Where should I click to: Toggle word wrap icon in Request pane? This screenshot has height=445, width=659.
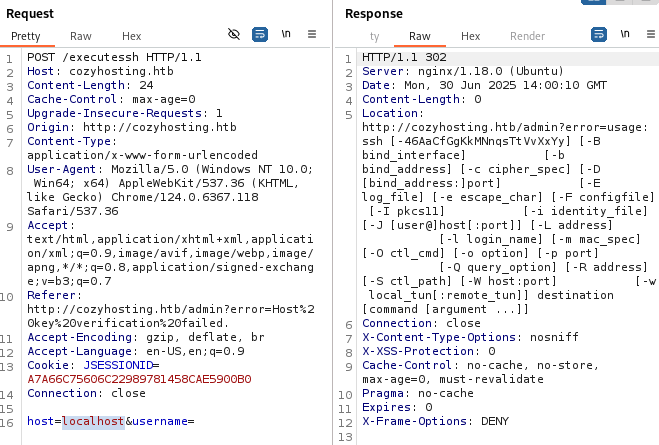[260, 34]
